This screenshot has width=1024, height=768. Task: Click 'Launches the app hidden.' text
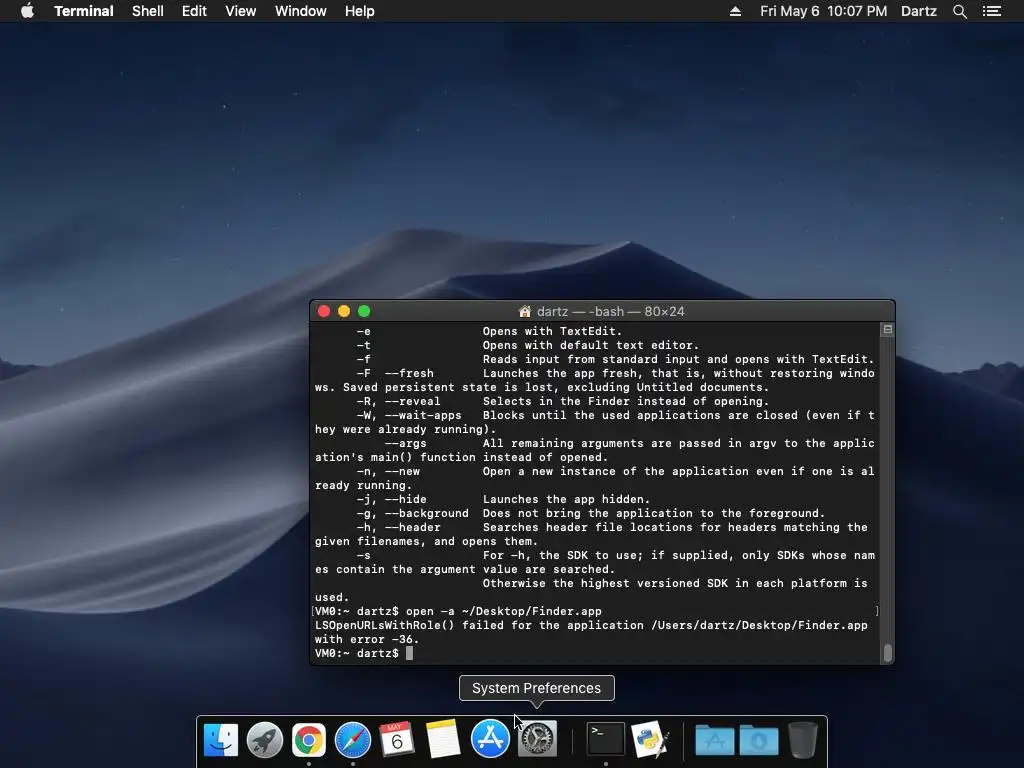(566, 499)
